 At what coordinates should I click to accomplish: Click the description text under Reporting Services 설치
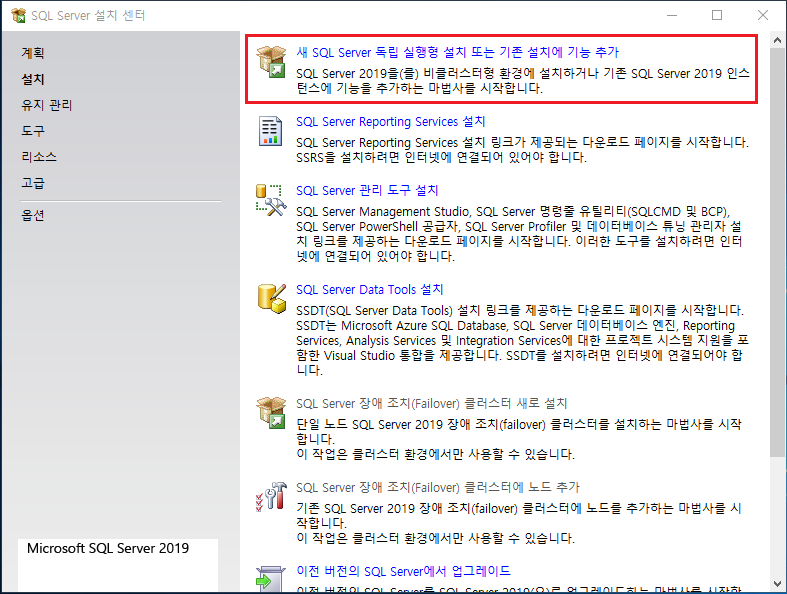tap(522, 150)
